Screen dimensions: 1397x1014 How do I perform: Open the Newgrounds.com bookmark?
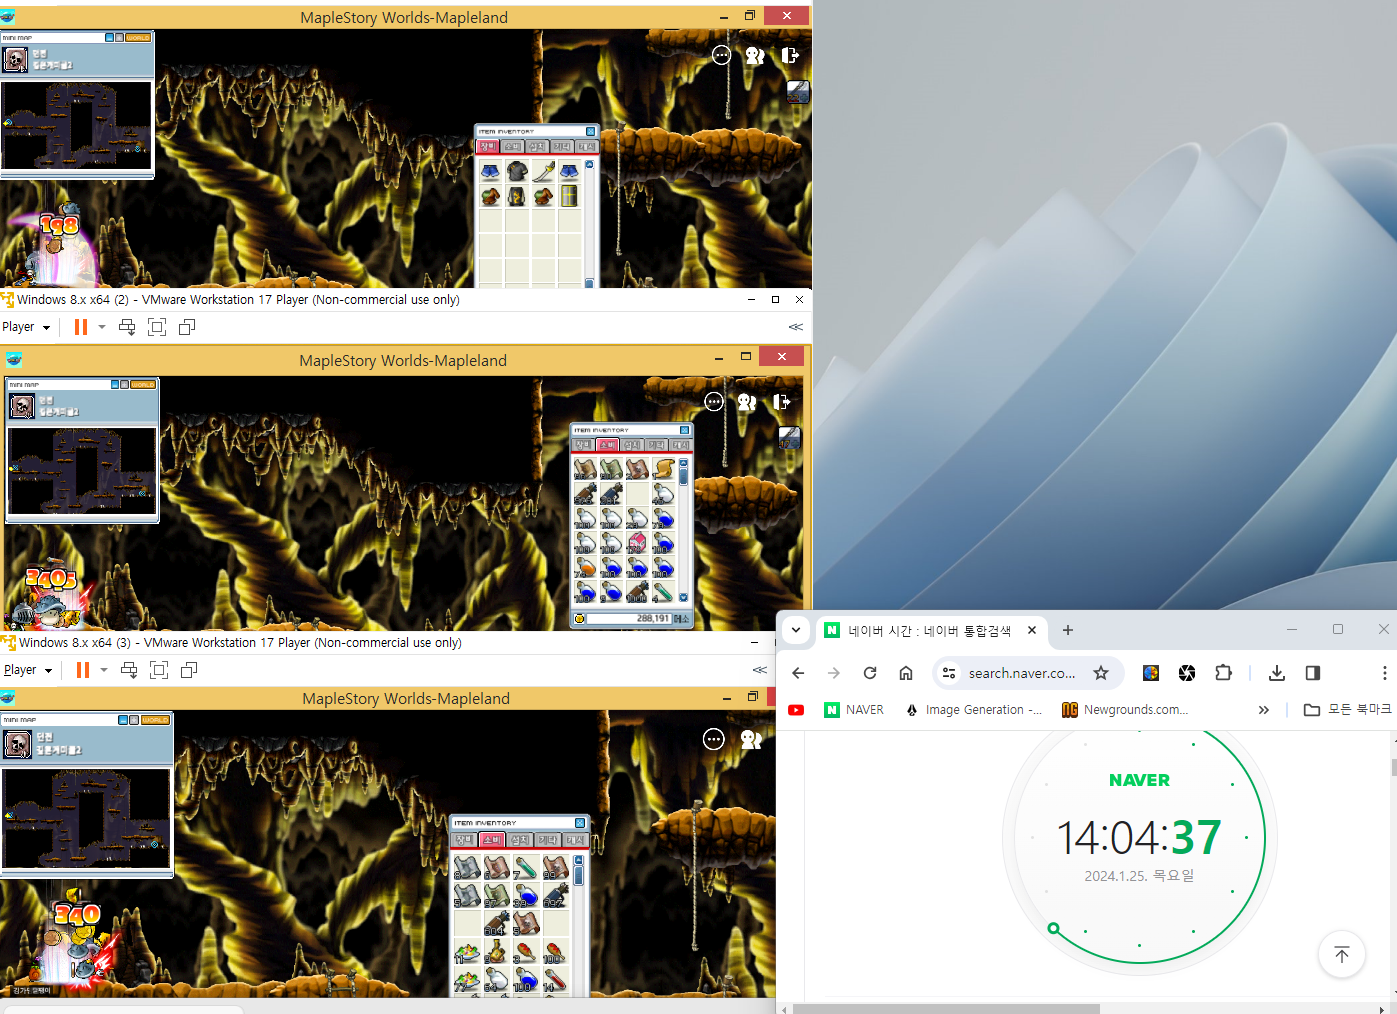point(1126,710)
